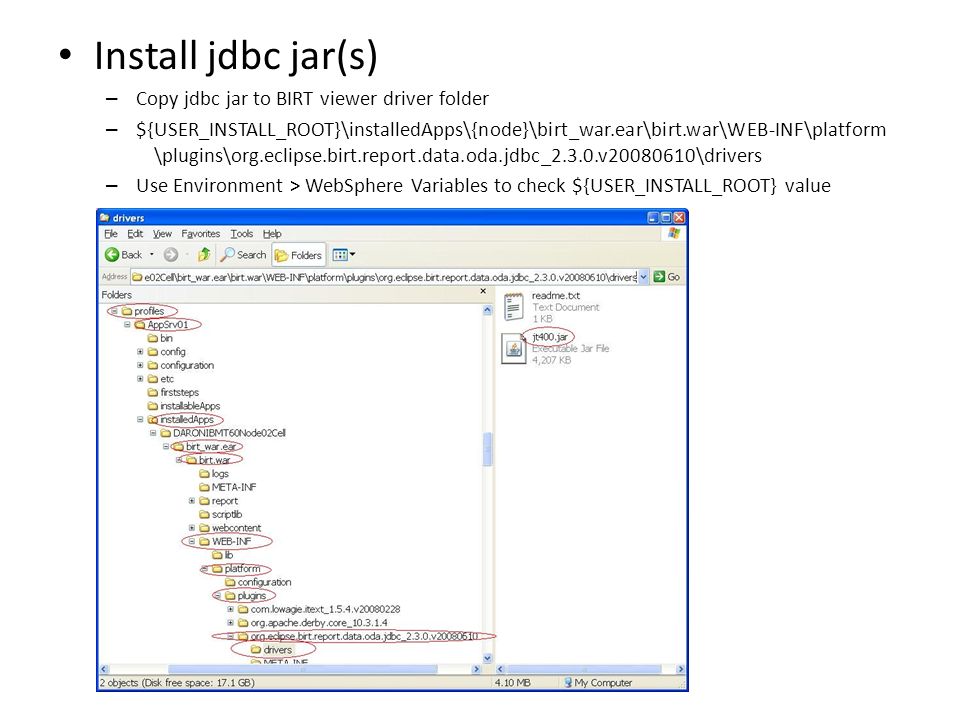Viewport: 960px width, 720px height.
Task: Go up one folder level
Action: click(204, 255)
